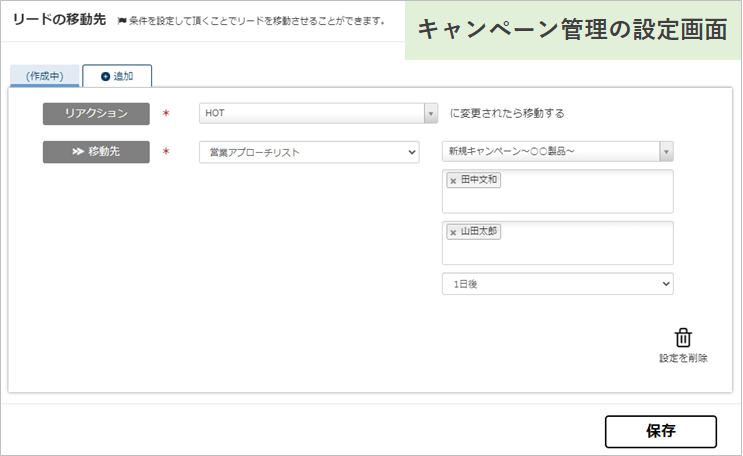Click the リアクション label button

96,114
